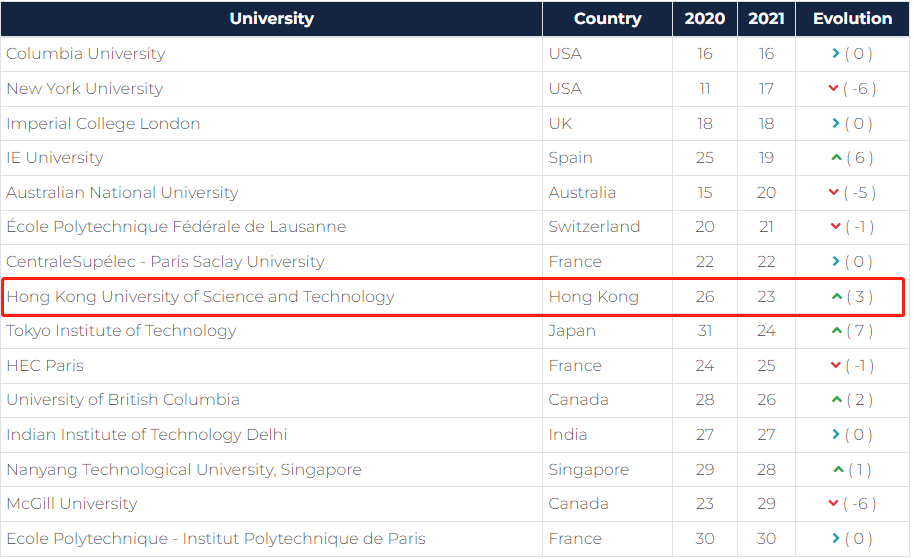Click the 2020 column header
The width and height of the screenshot is (914, 559).
705,19
